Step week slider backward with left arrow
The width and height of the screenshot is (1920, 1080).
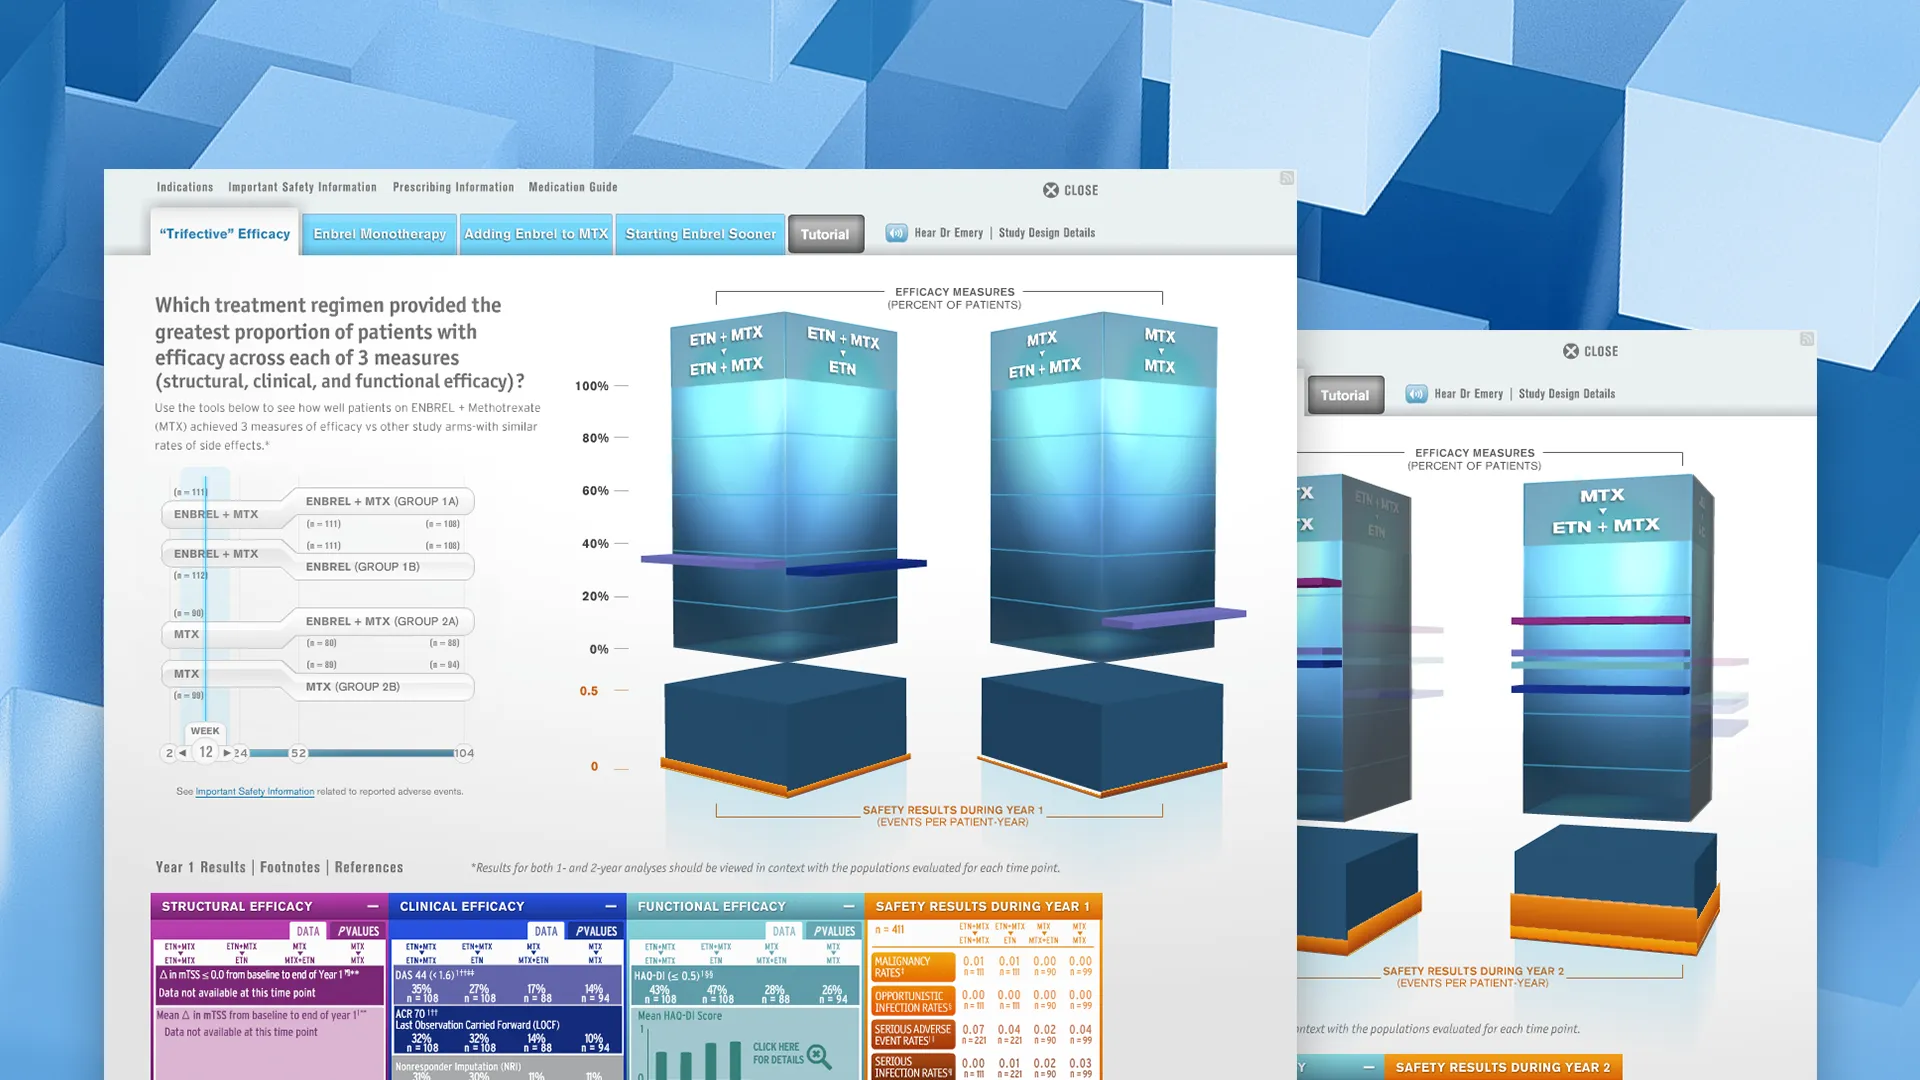[x=182, y=753]
